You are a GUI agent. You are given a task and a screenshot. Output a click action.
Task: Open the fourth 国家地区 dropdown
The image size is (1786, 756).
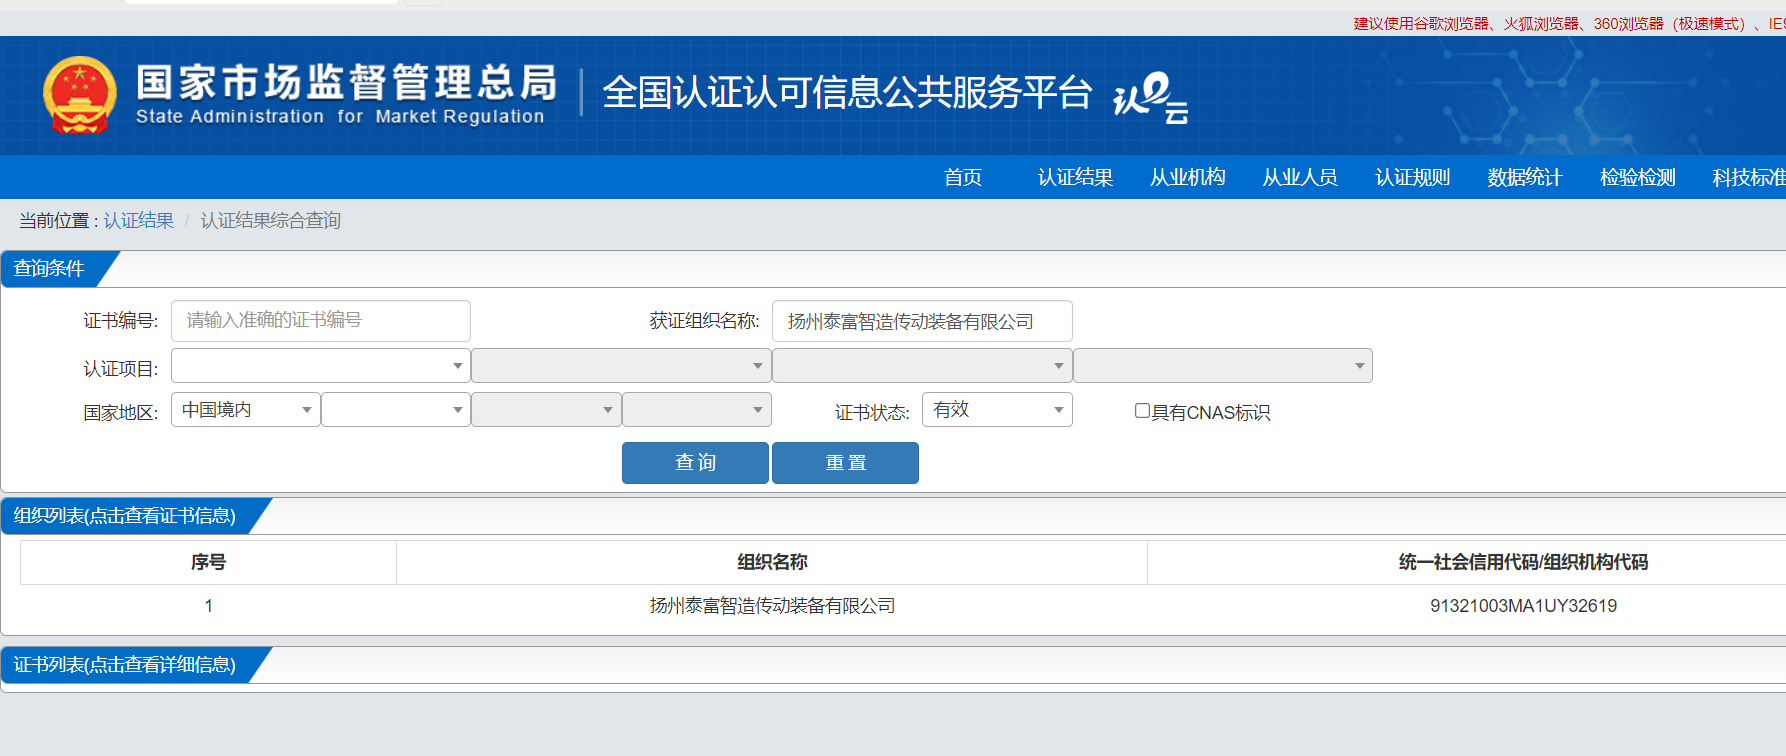point(697,410)
